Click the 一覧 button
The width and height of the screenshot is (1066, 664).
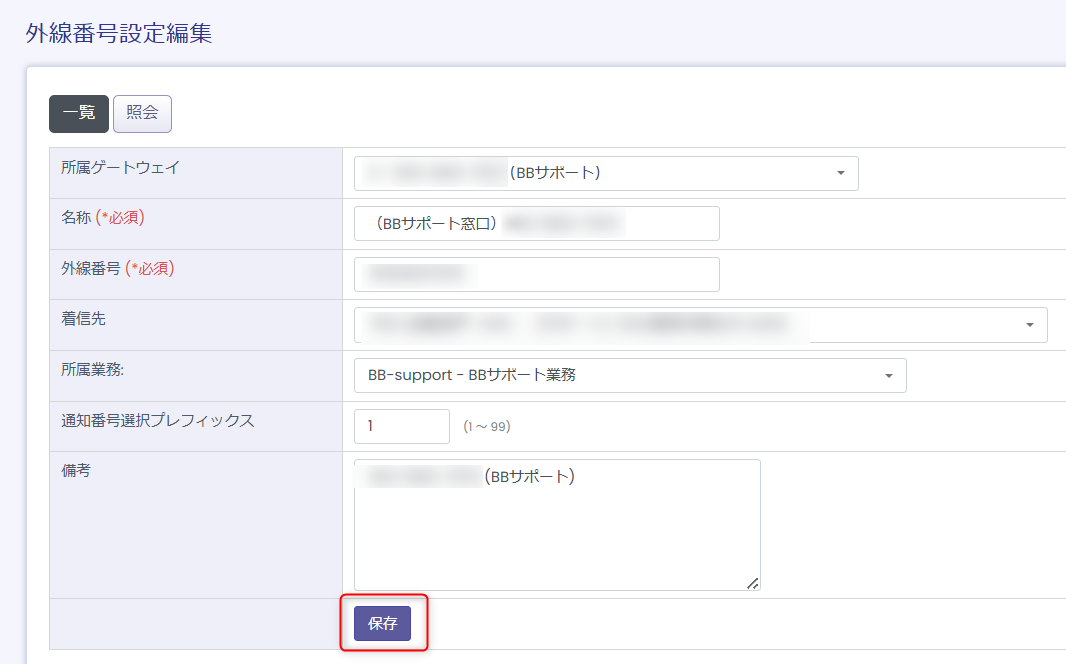(78, 114)
